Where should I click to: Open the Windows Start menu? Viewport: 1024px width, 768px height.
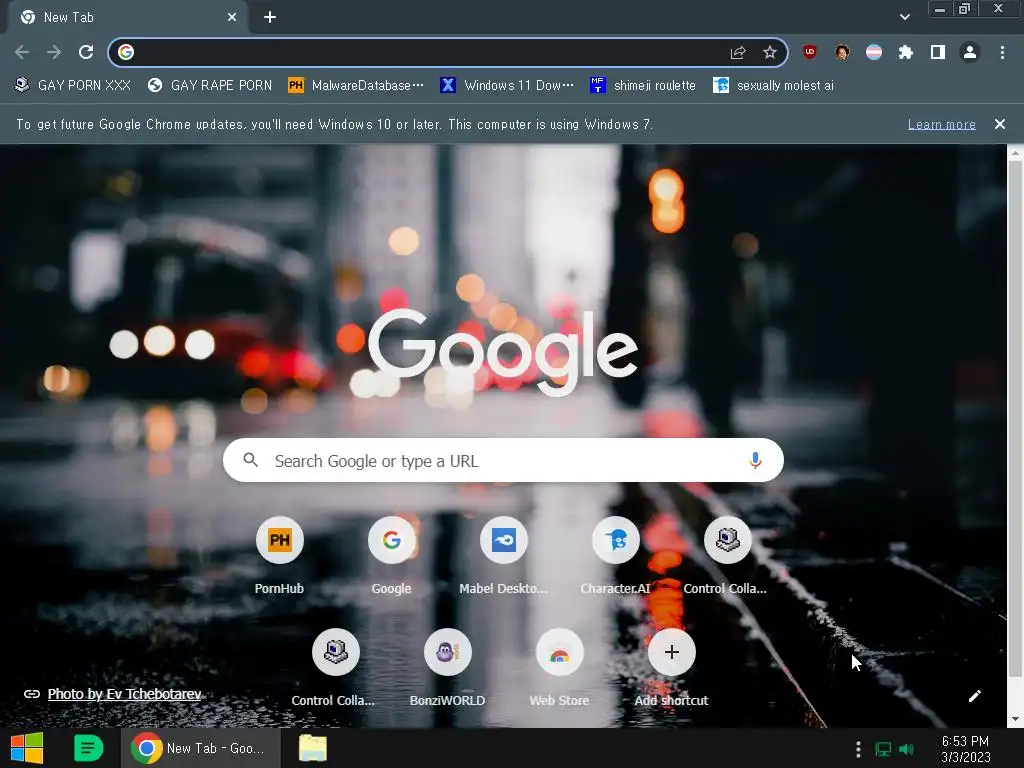(x=27, y=748)
